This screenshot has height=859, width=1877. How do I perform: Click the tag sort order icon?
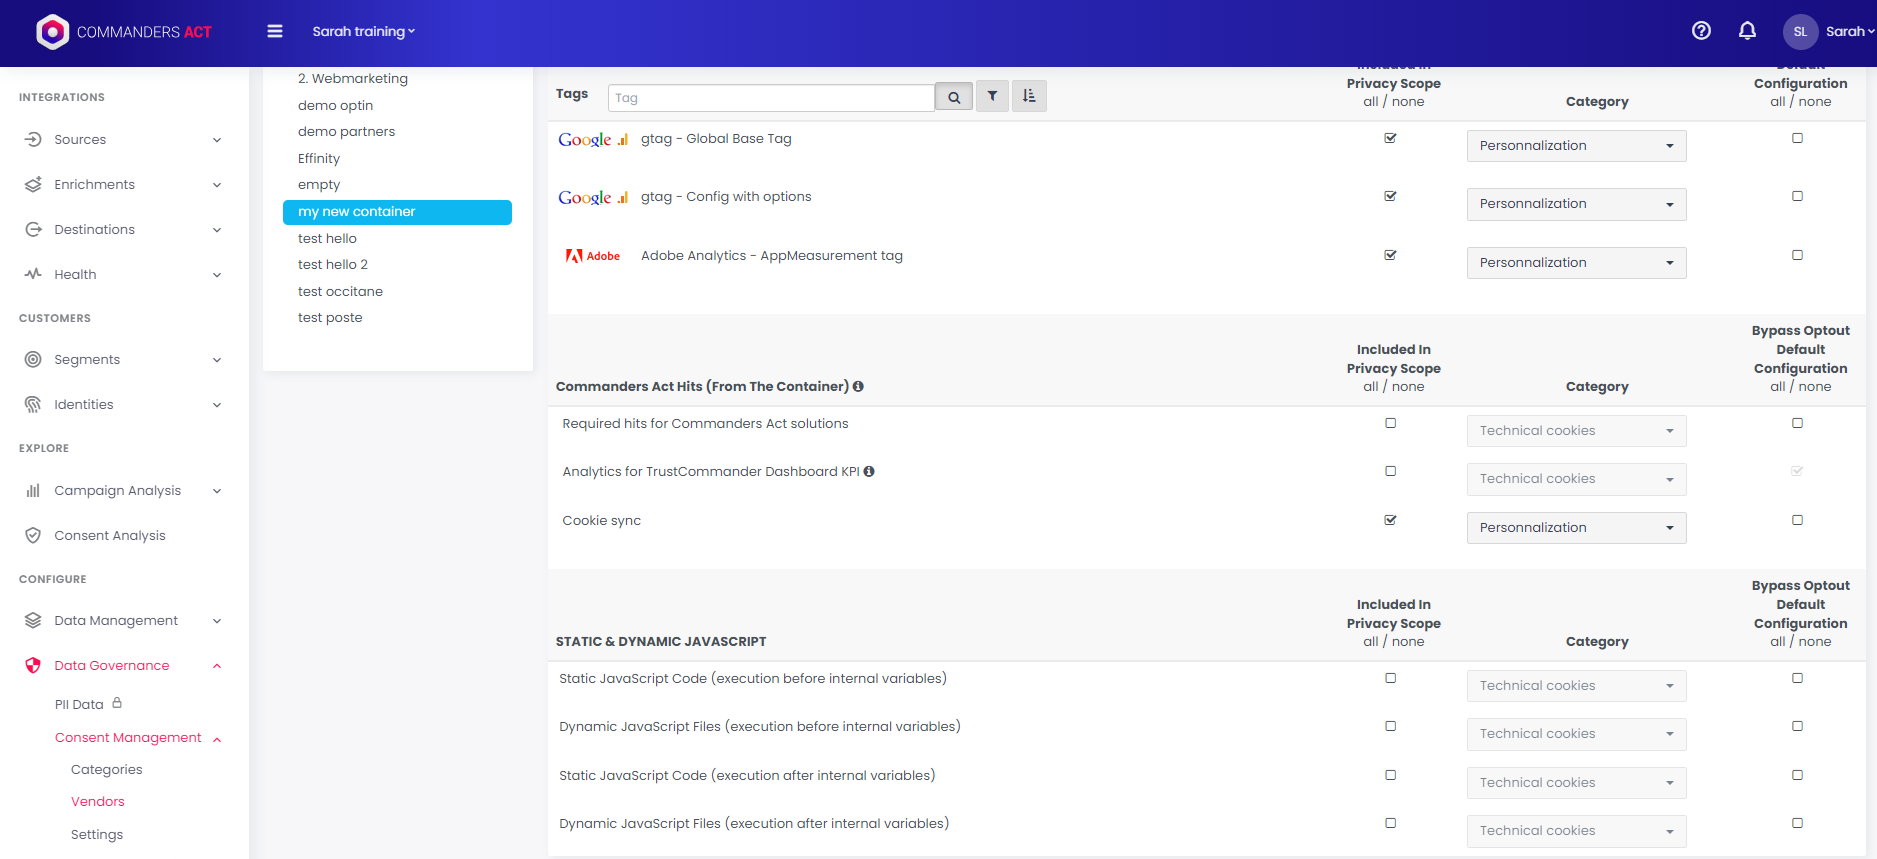[x=1029, y=96]
